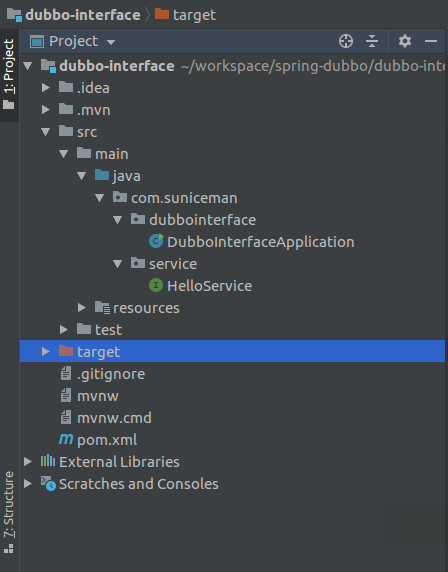Collapse the service package
Screen dimensions: 448x572
pyautogui.click(x=117, y=264)
